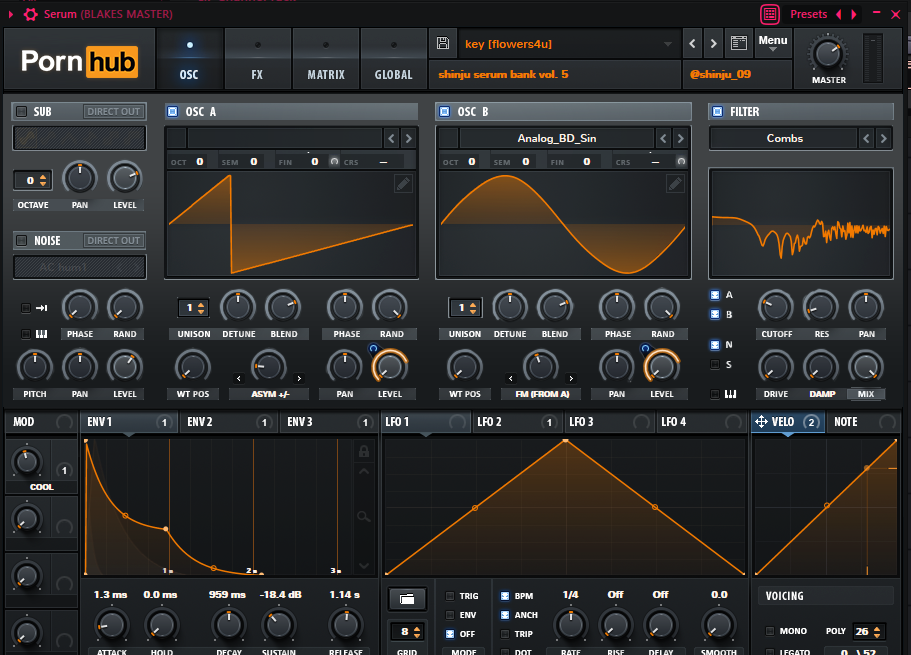Toggle filter routing for noise N
Image resolution: width=911 pixels, height=655 pixels.
coord(715,345)
